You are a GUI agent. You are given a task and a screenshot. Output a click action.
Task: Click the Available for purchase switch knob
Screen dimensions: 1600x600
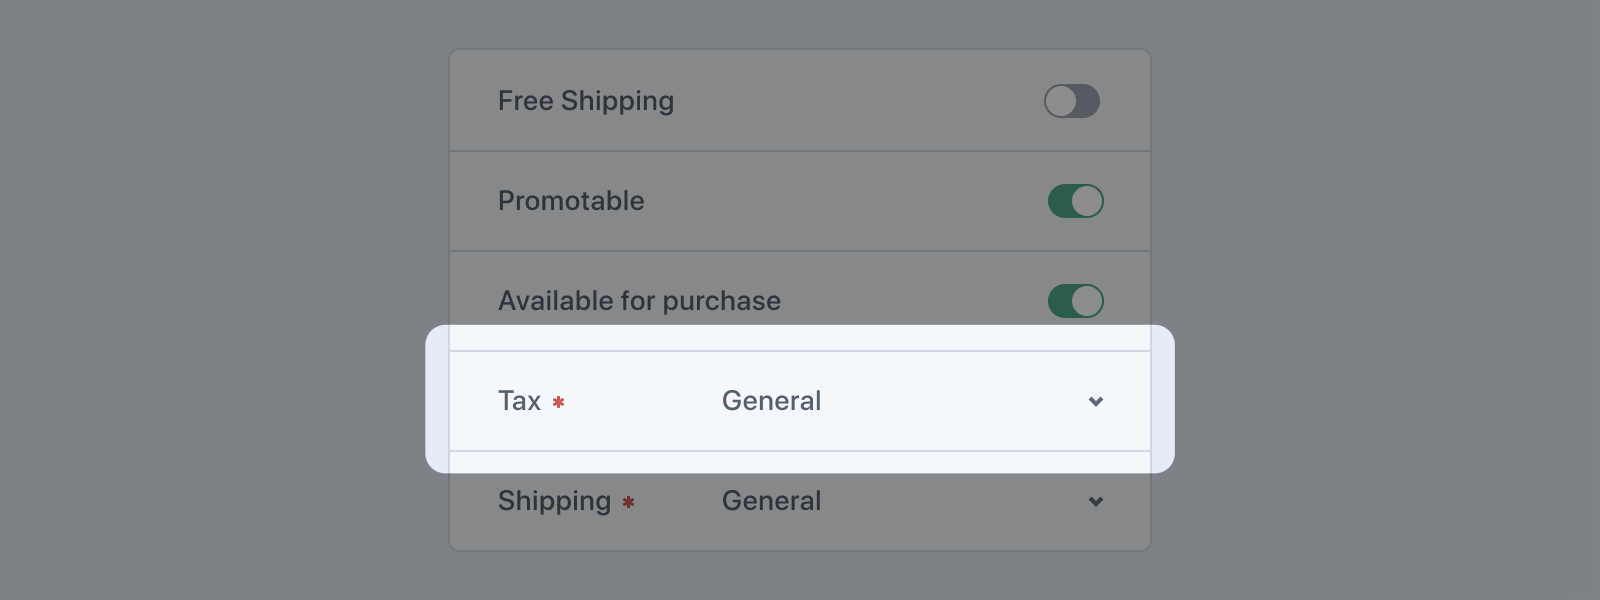[1089, 301]
